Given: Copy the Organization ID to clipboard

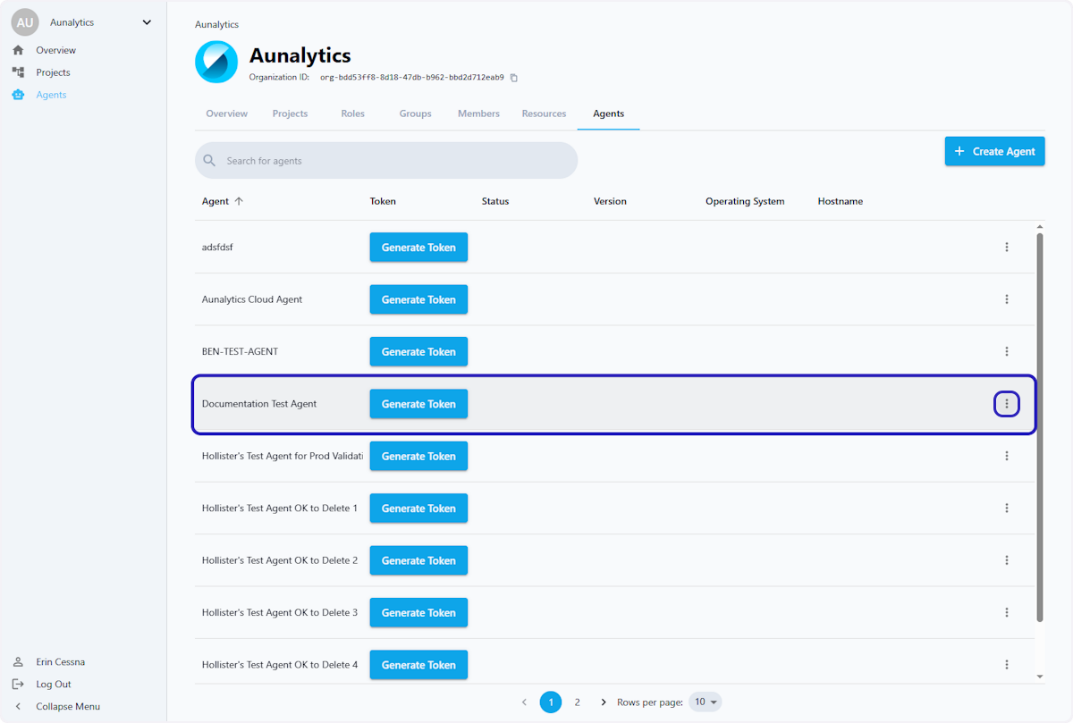Looking at the screenshot, I should pos(514,78).
